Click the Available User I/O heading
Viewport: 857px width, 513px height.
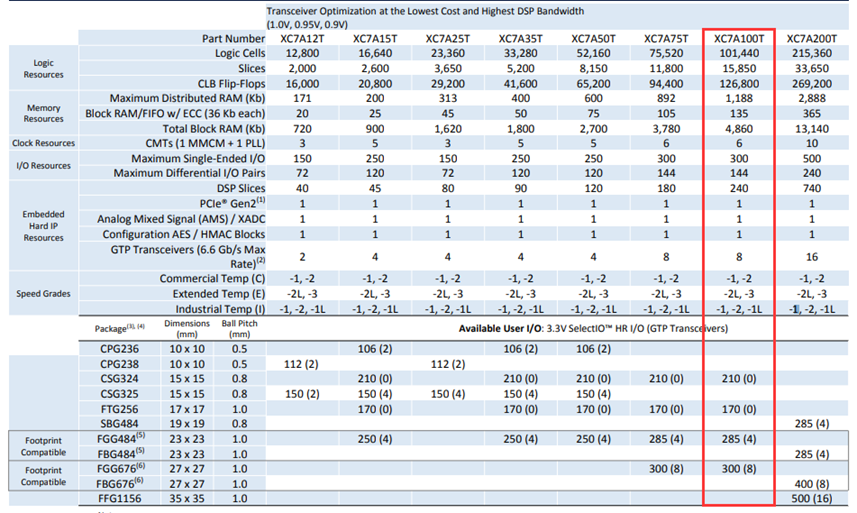(x=593, y=329)
